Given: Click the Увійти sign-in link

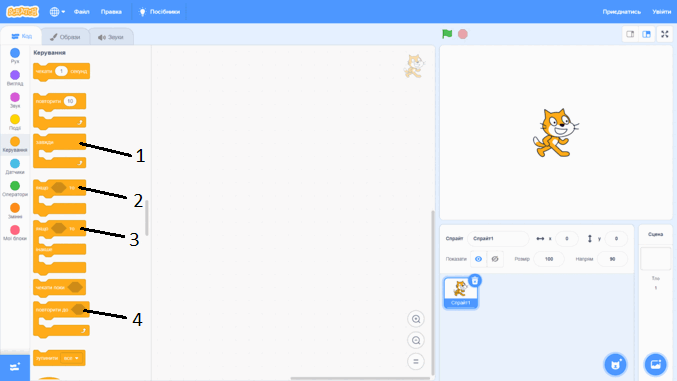Looking at the screenshot, I should point(661,12).
